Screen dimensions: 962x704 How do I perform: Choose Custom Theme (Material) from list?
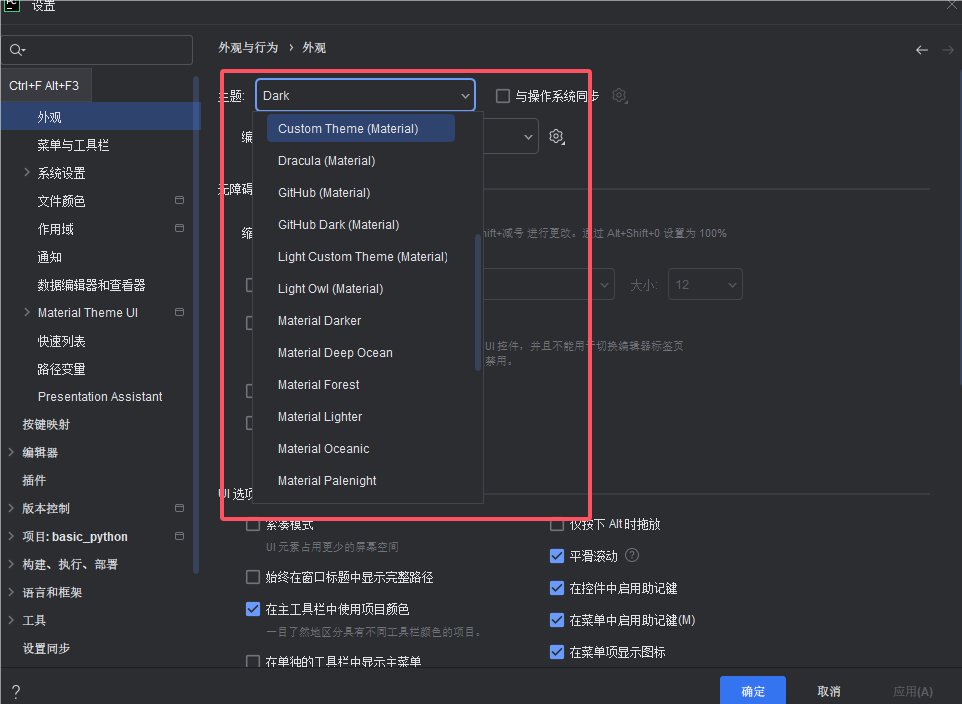click(361, 128)
